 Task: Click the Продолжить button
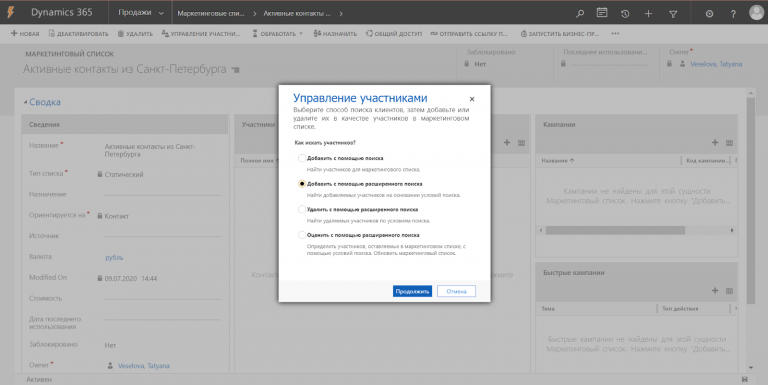[412, 291]
